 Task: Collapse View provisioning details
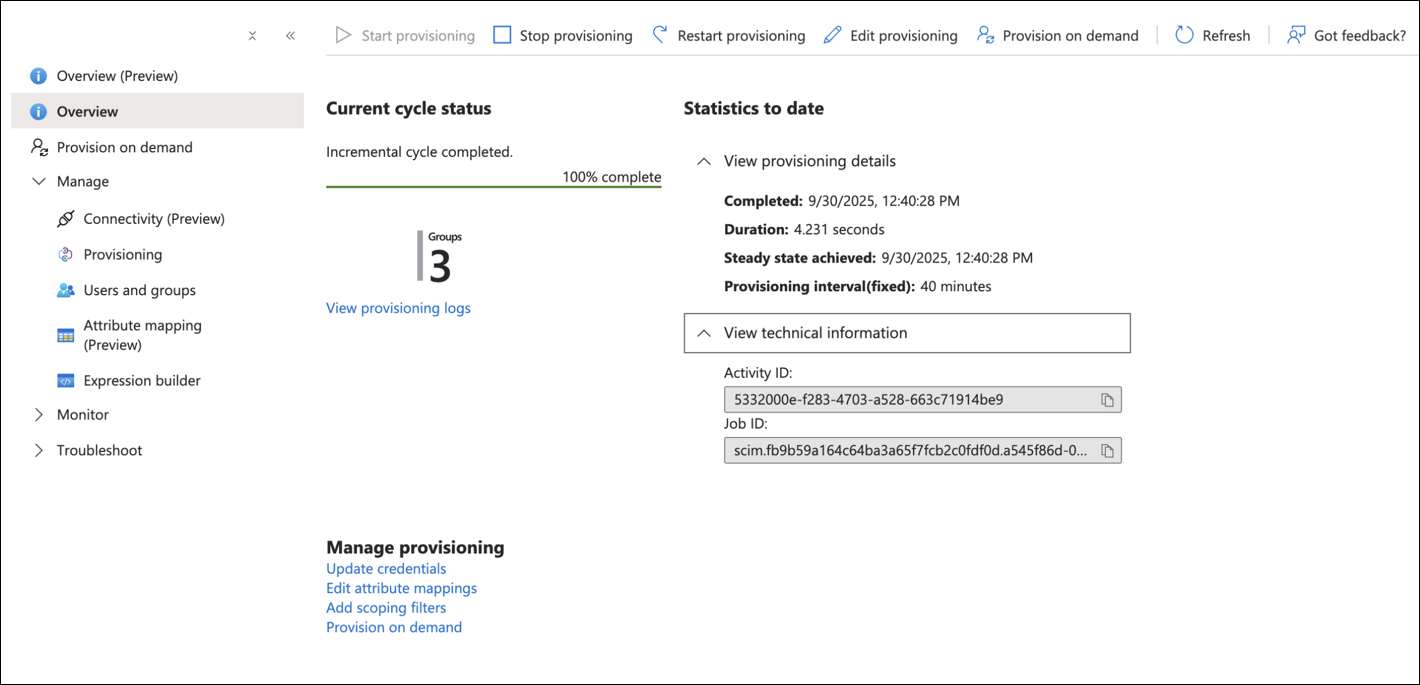(x=704, y=161)
